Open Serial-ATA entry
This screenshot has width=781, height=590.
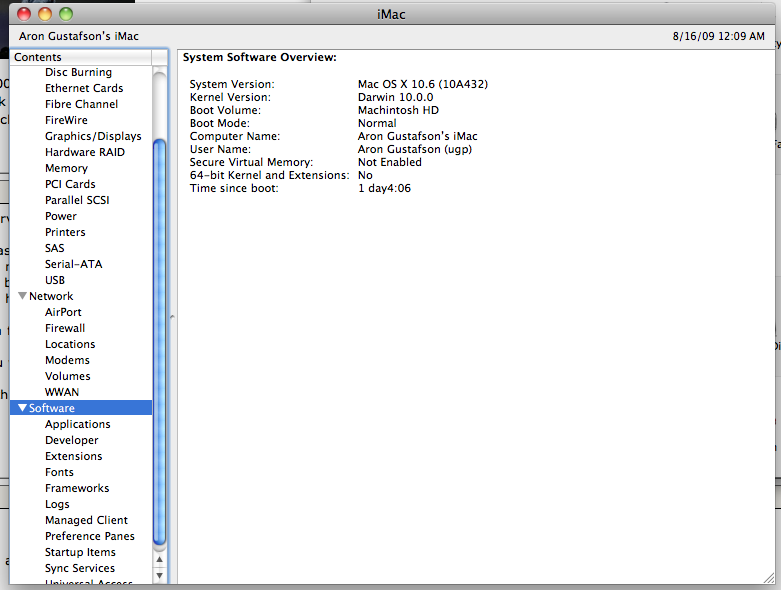click(x=73, y=264)
